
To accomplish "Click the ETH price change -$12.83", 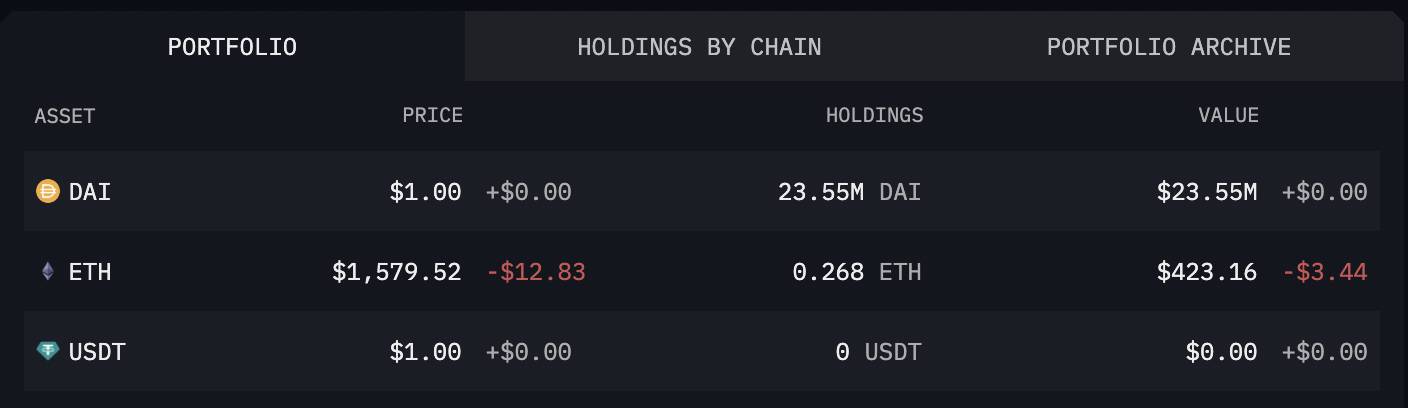I will (x=536, y=271).
